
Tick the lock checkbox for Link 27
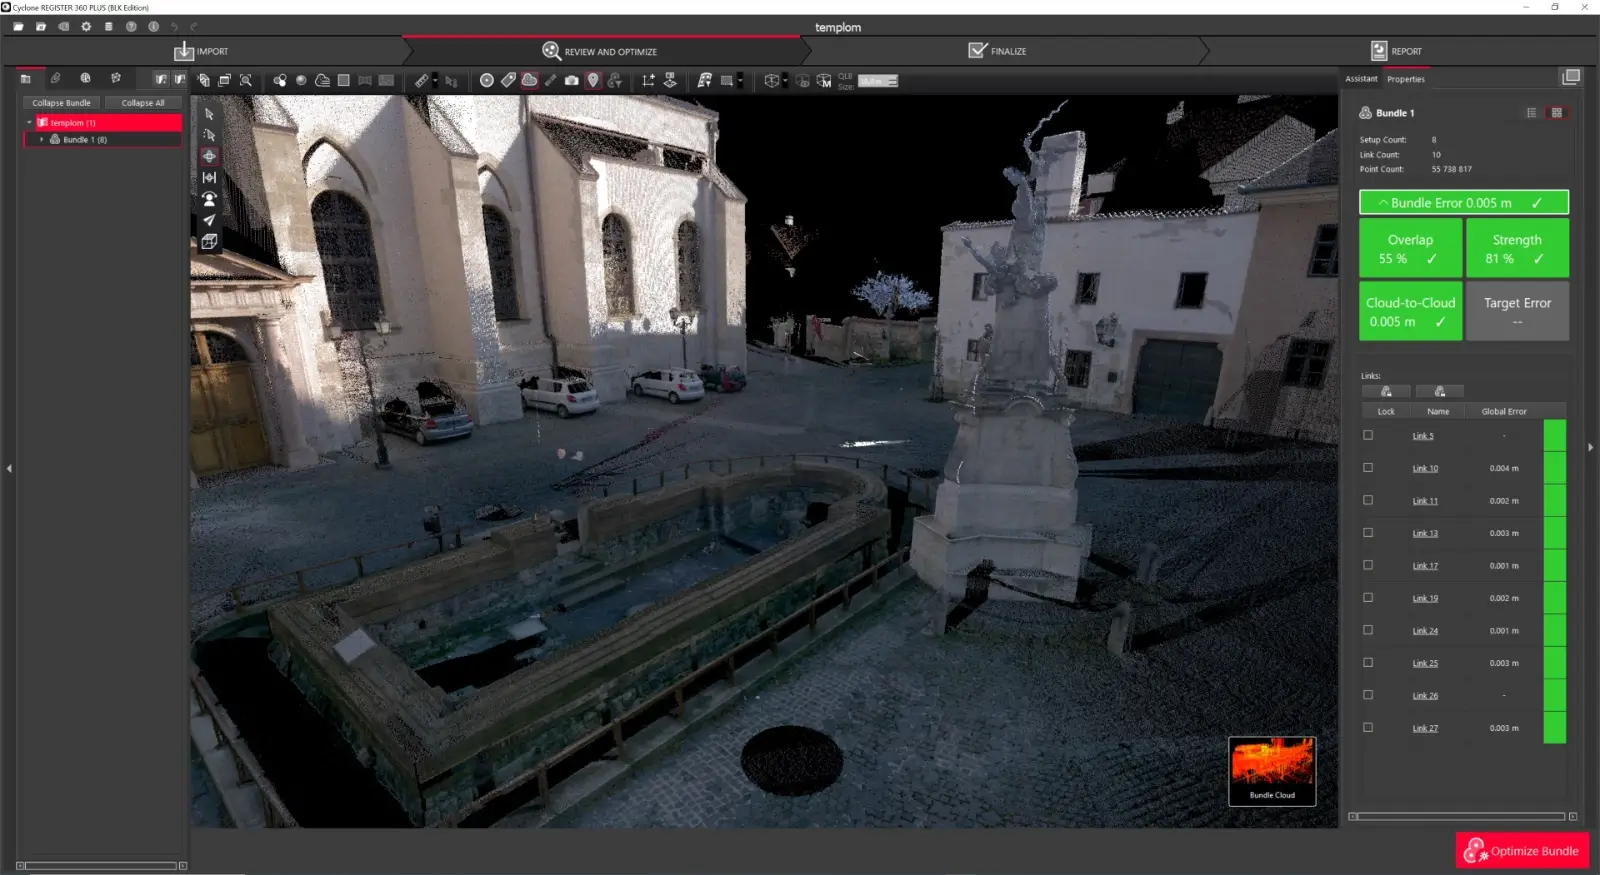click(x=1368, y=728)
